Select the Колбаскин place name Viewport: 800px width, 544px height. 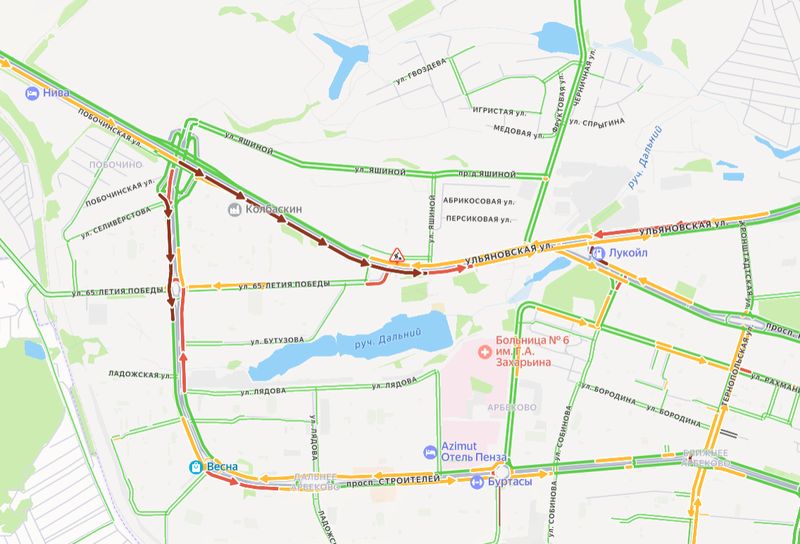point(273,209)
